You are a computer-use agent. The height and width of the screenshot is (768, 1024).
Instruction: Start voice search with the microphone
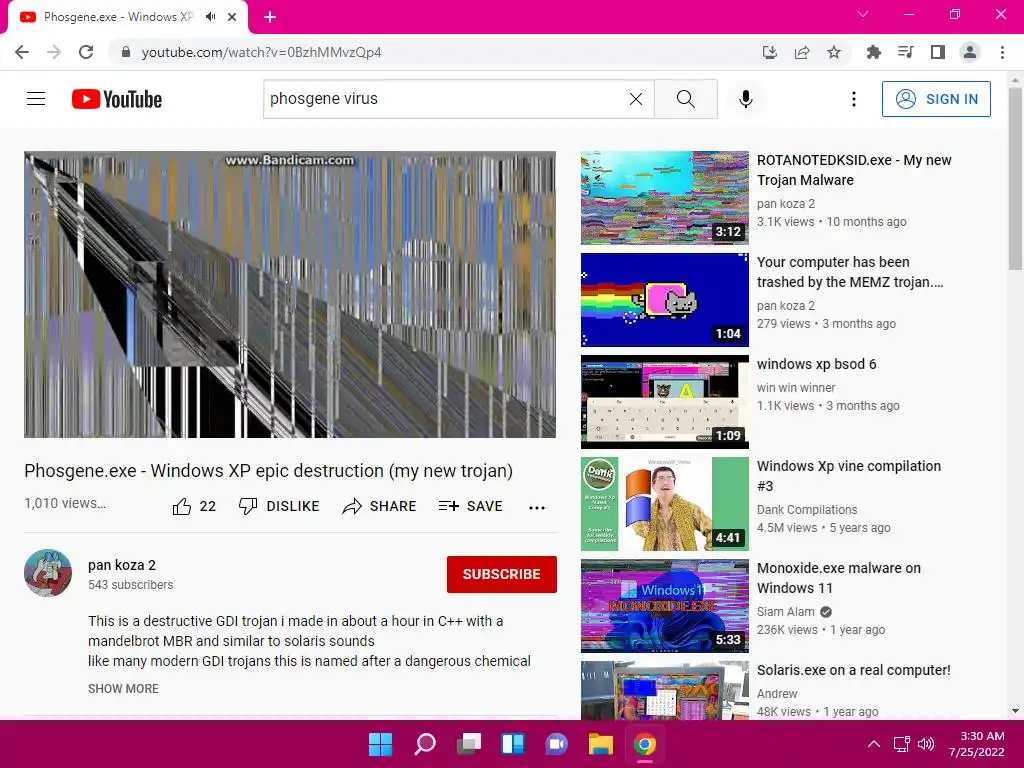tap(745, 99)
